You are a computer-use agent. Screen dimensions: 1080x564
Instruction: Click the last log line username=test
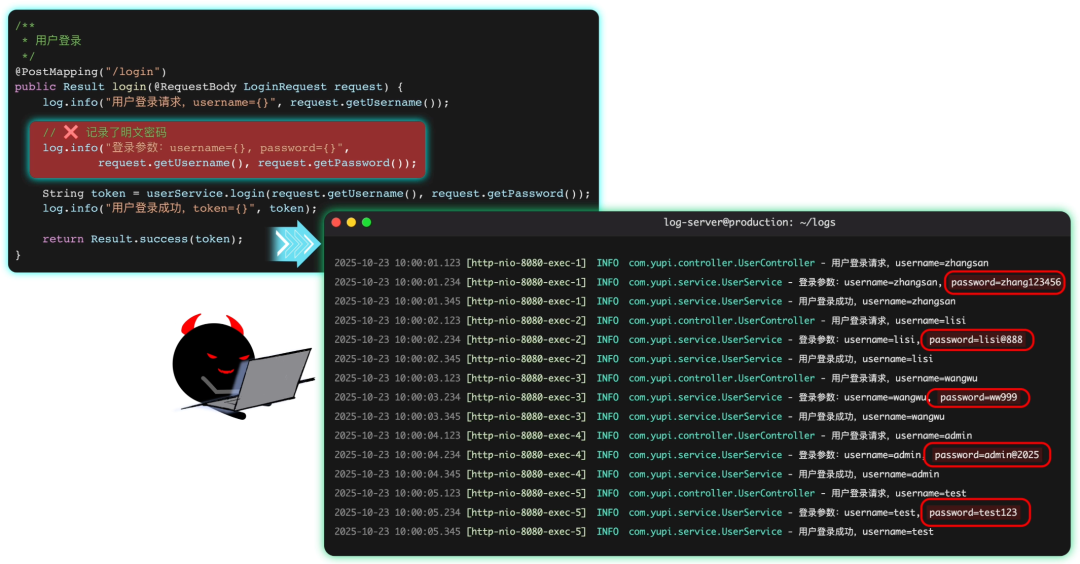(634, 532)
